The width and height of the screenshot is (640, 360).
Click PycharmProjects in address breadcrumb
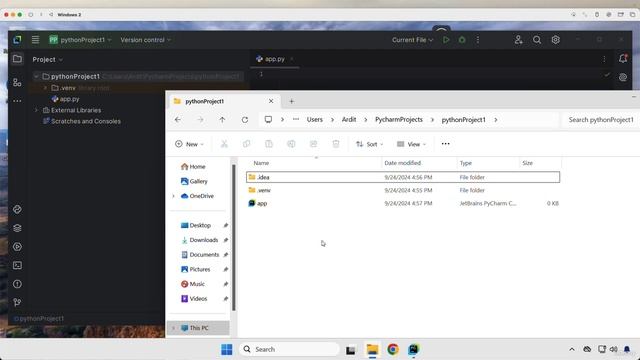(399, 120)
